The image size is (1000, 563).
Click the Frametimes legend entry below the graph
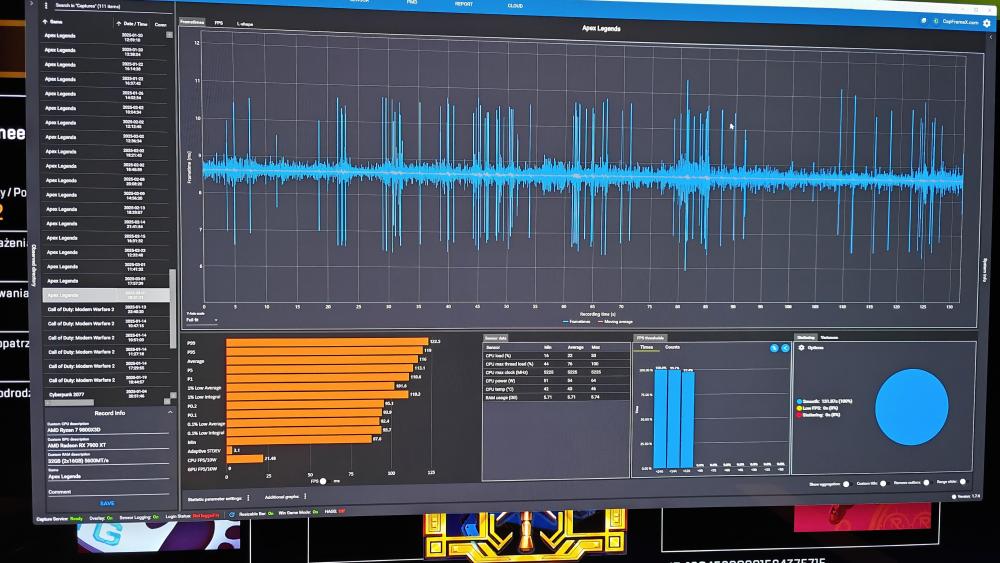[x=577, y=322]
